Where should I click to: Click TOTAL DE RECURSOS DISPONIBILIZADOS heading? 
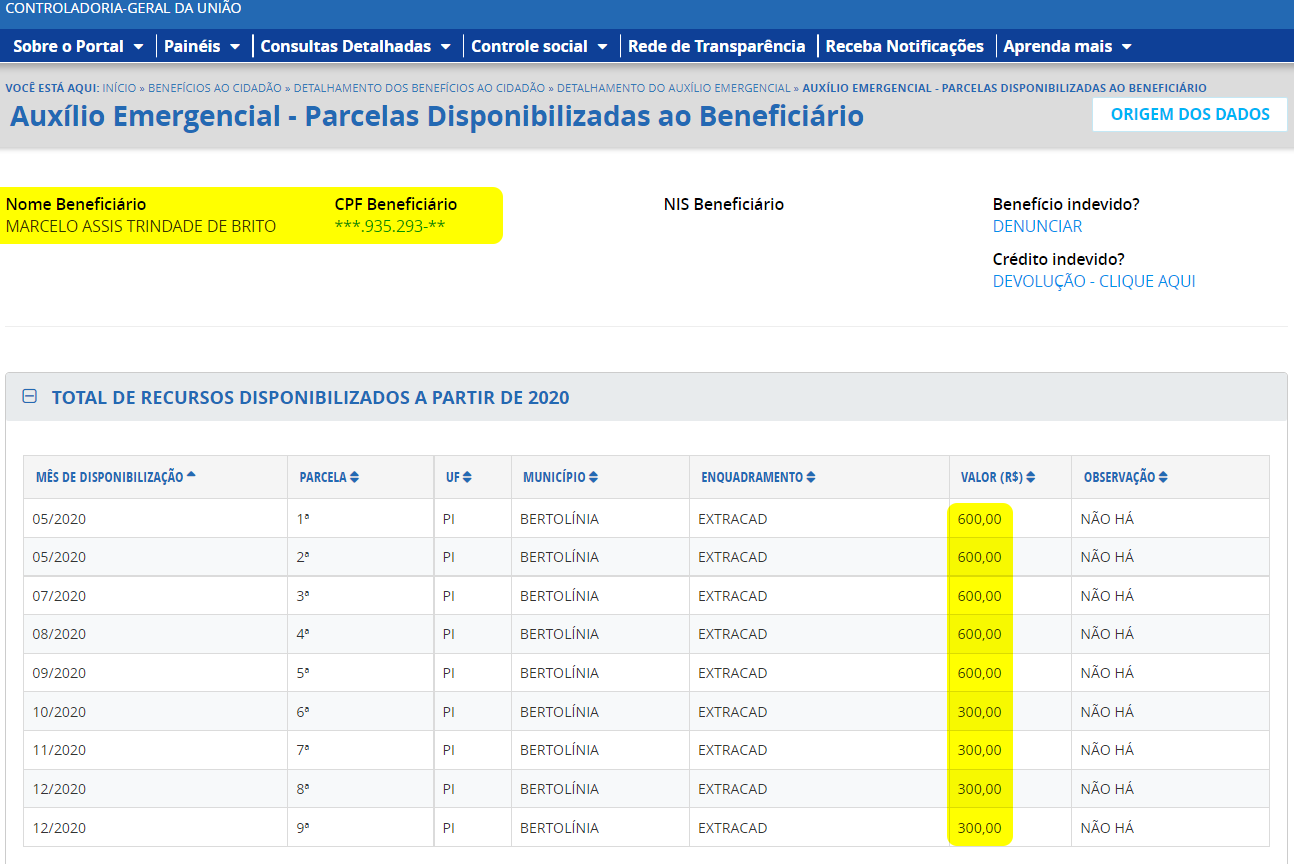click(x=311, y=397)
